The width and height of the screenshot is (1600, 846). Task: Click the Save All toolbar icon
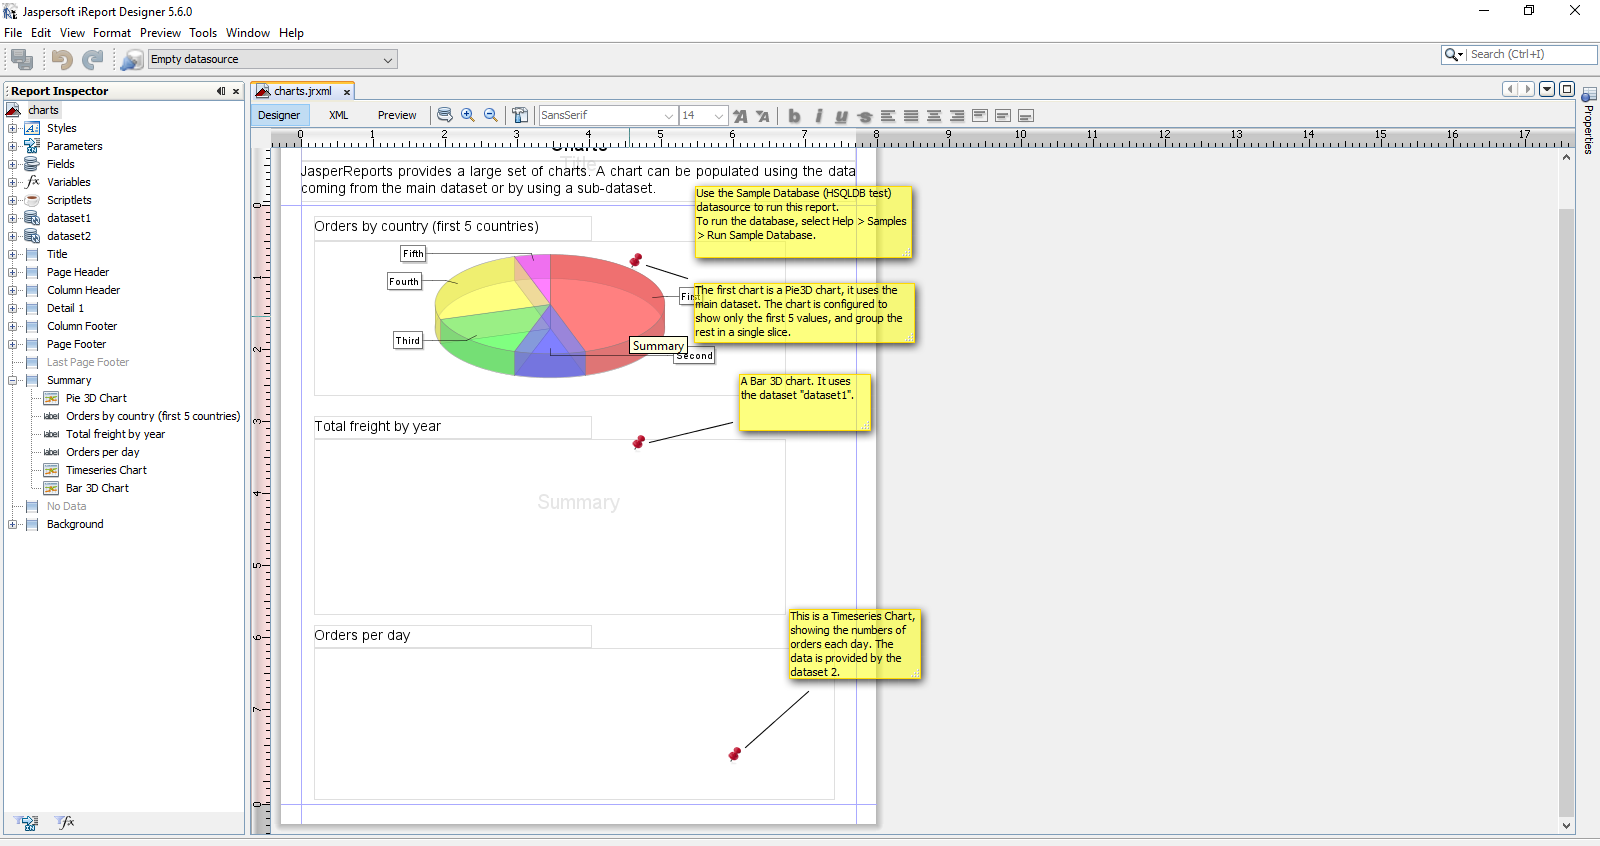pyautogui.click(x=22, y=60)
